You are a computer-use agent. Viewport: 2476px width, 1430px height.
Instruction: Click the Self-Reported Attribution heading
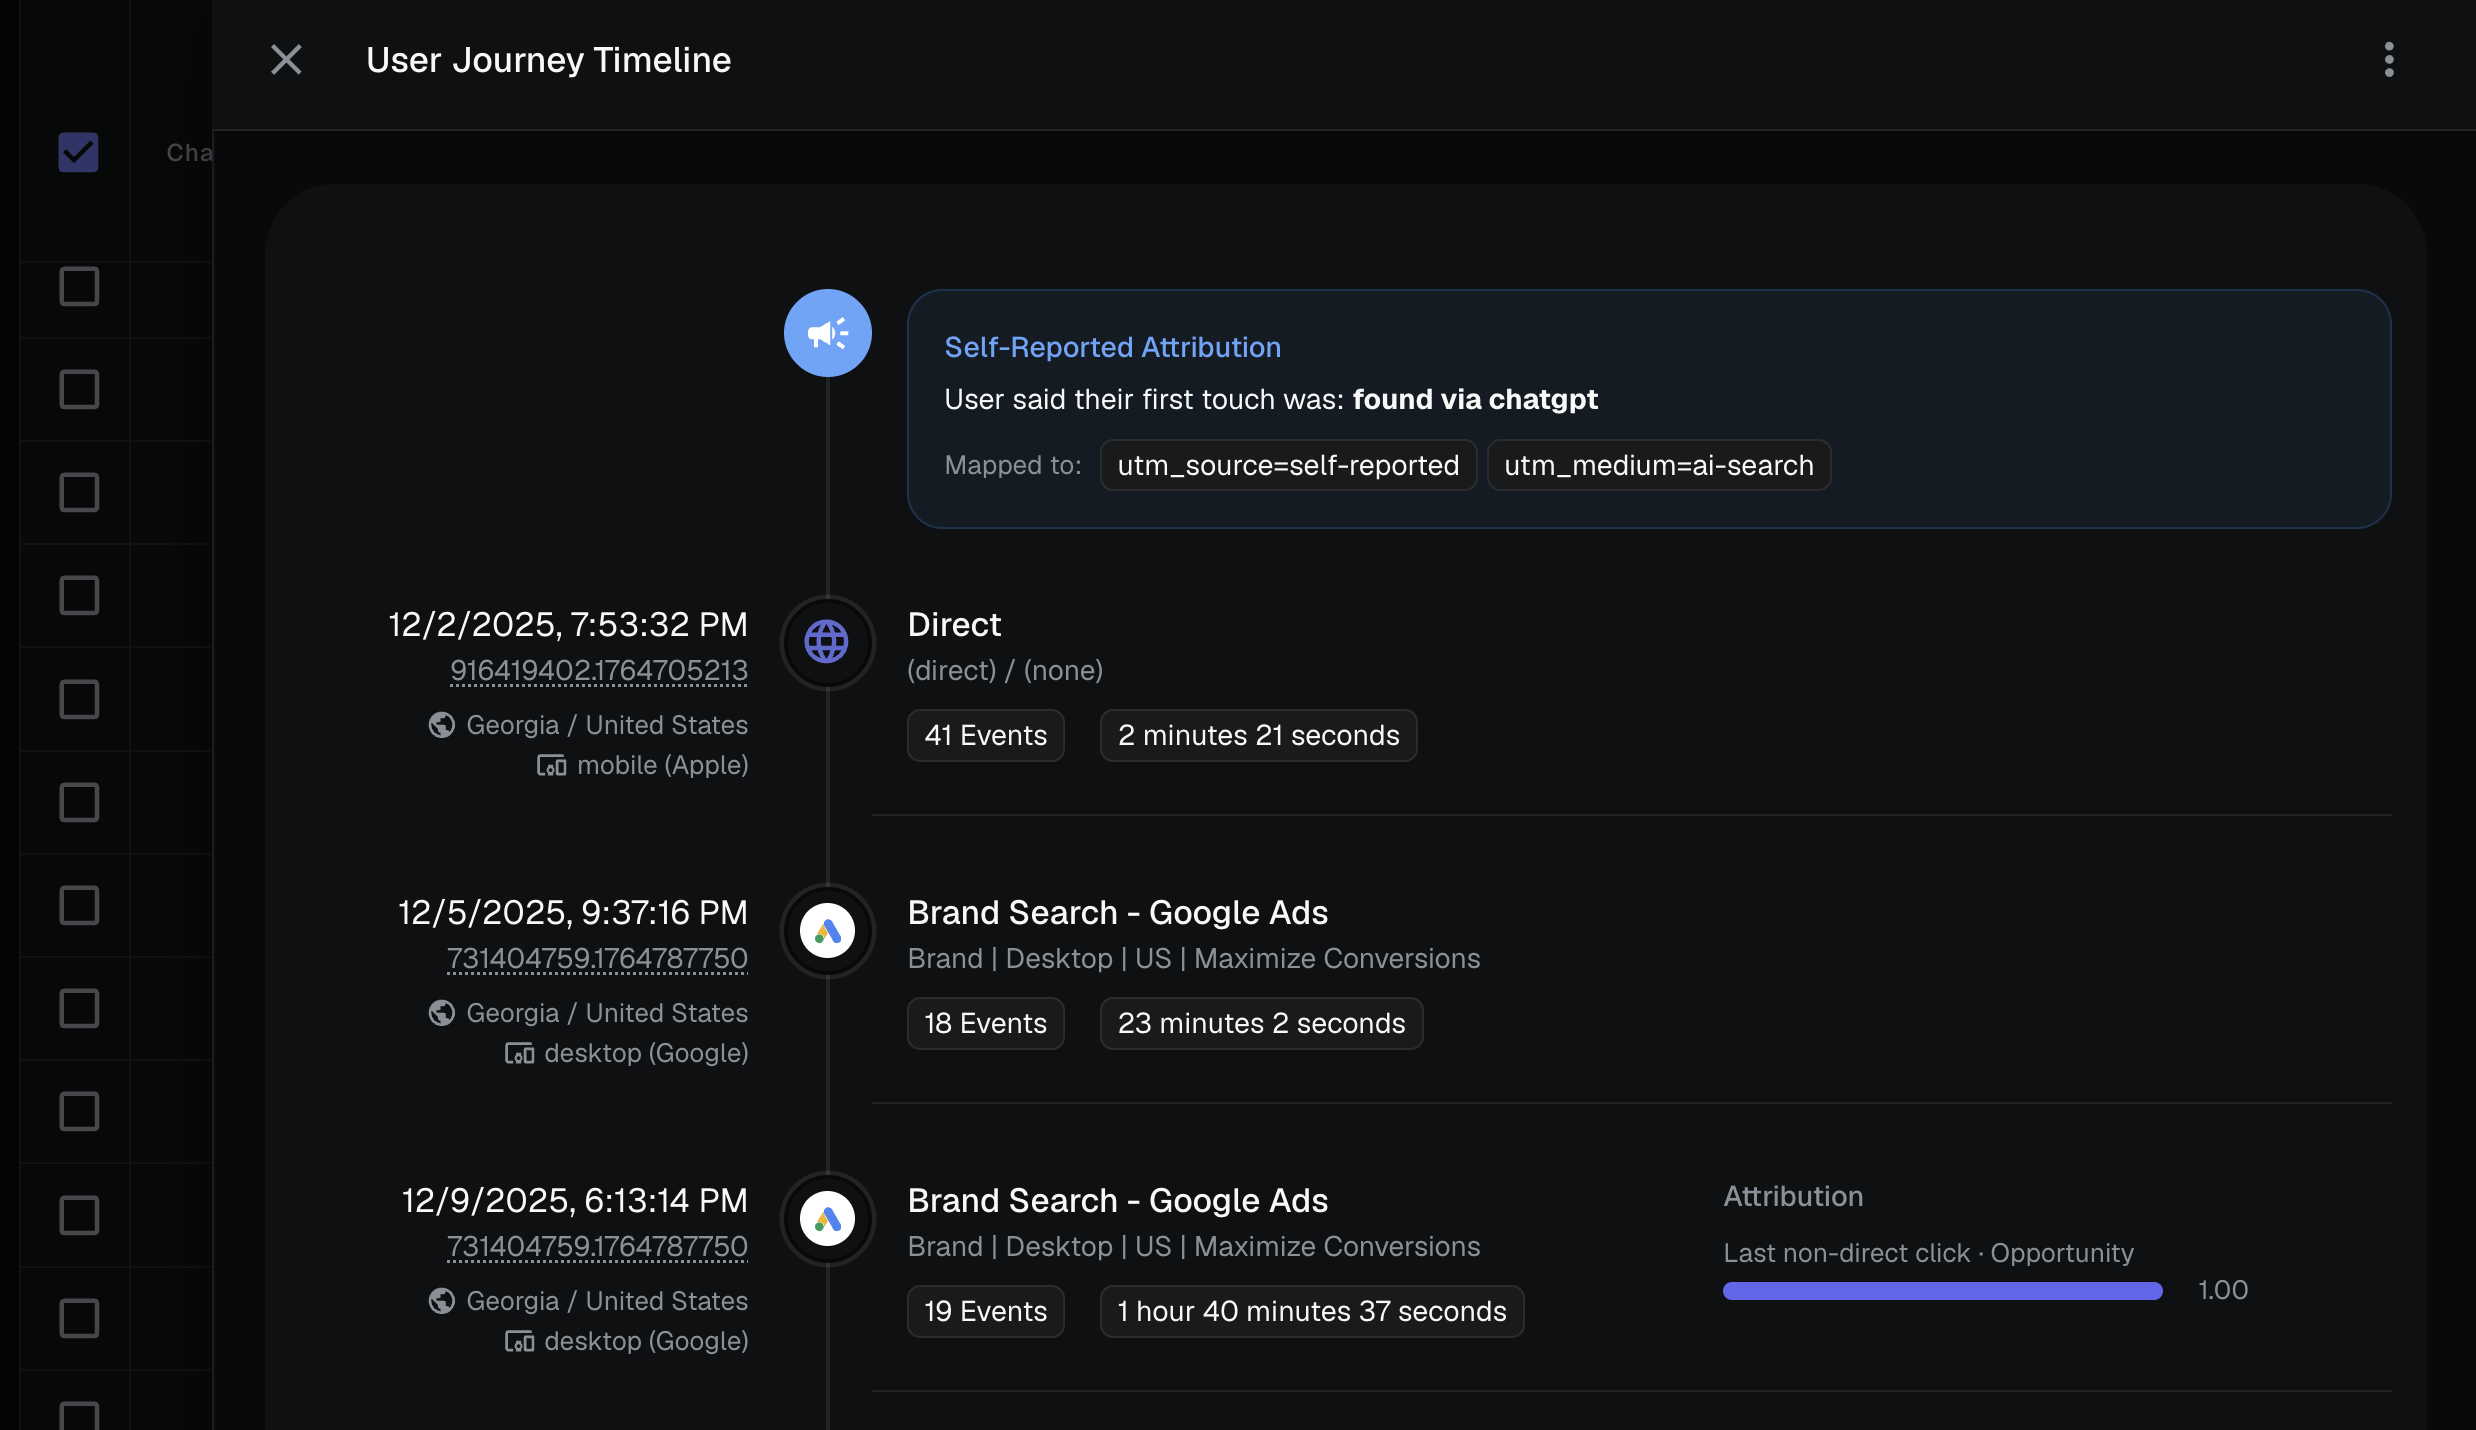pos(1112,347)
